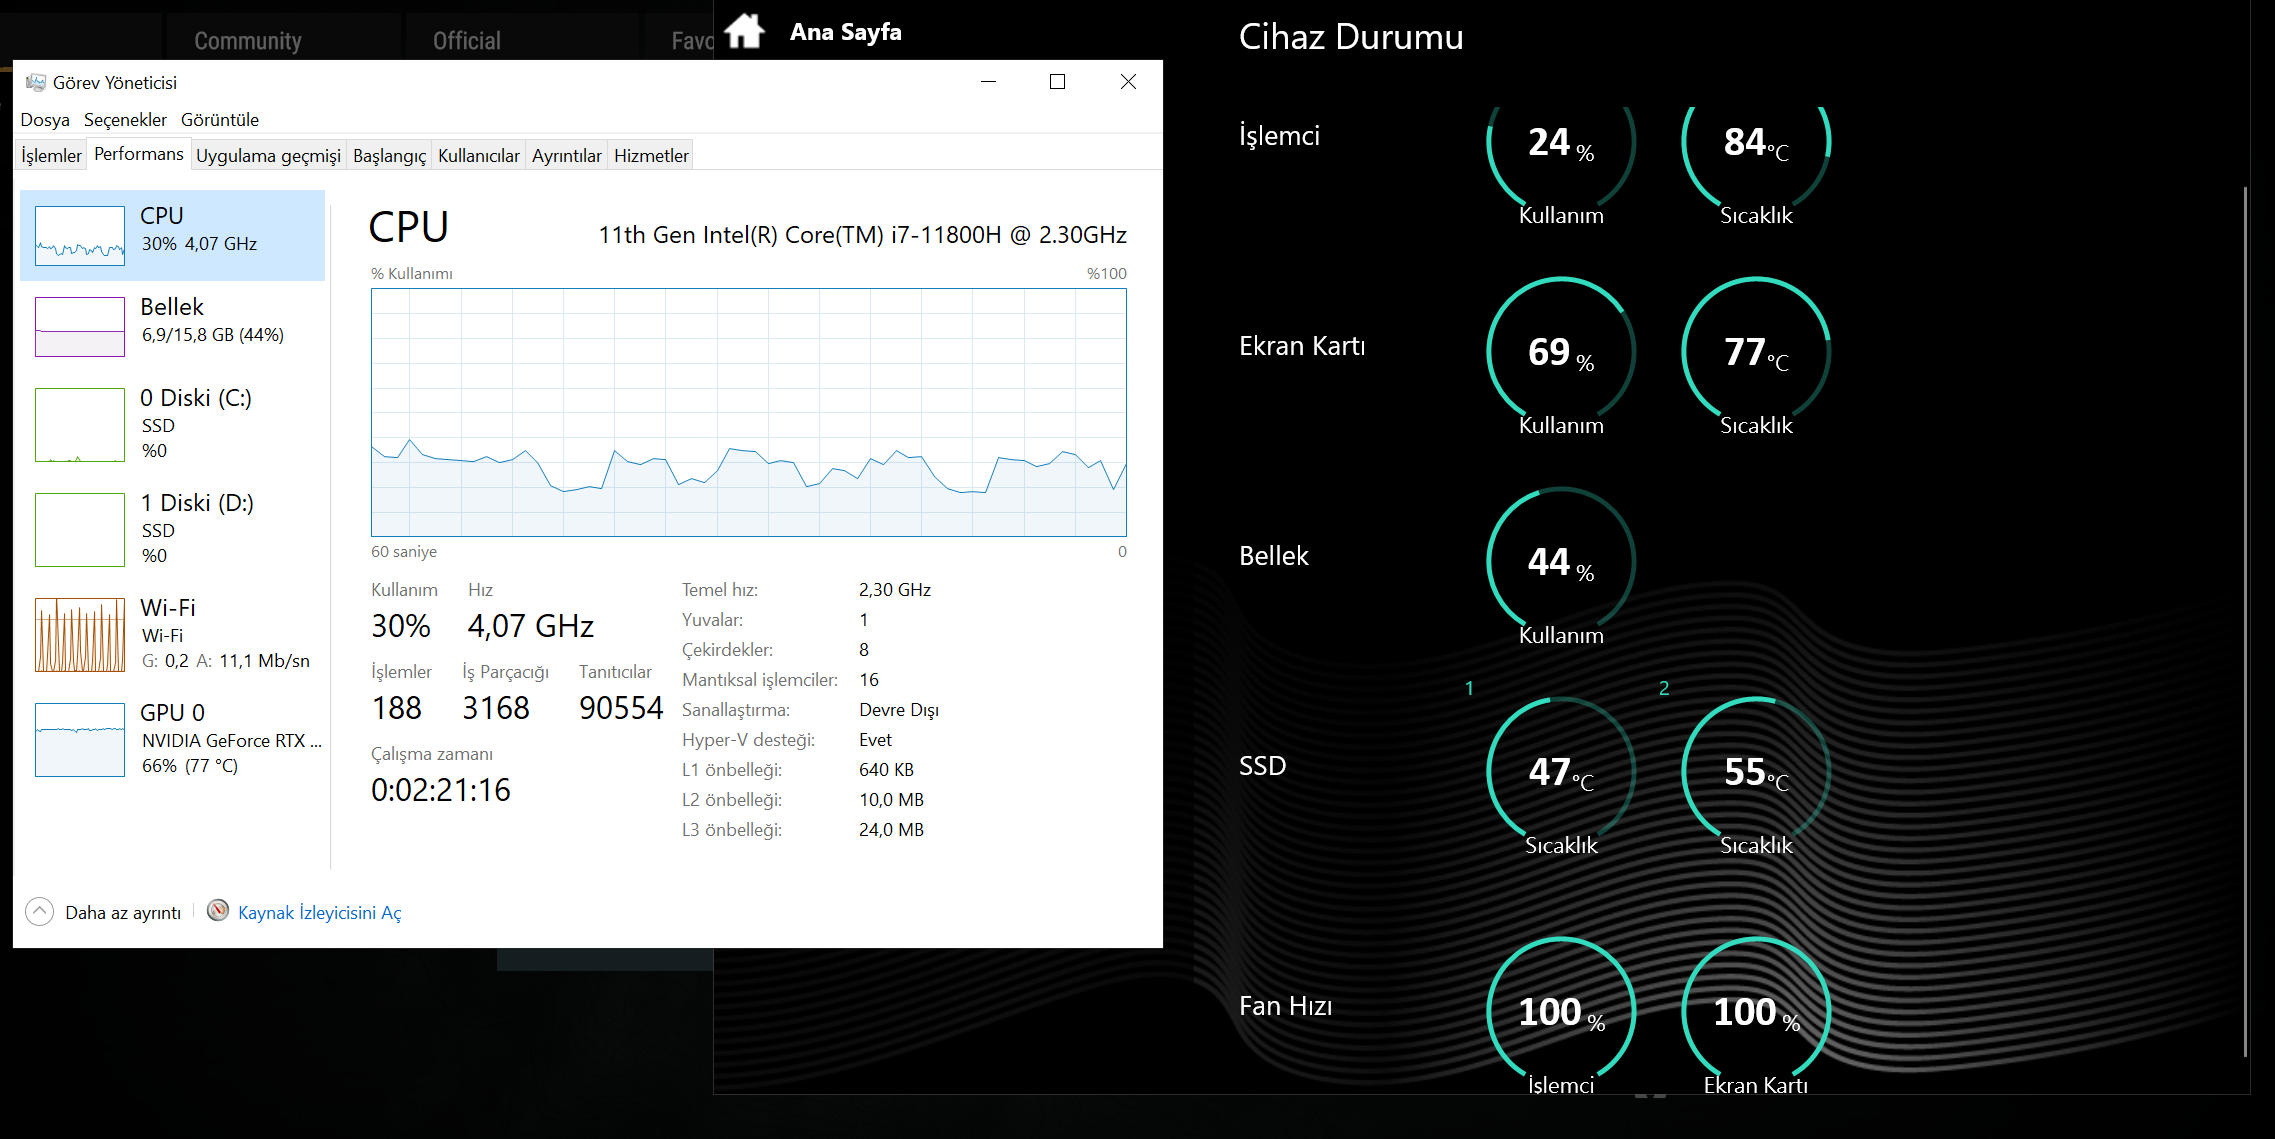Open the Dosya menu

45,119
